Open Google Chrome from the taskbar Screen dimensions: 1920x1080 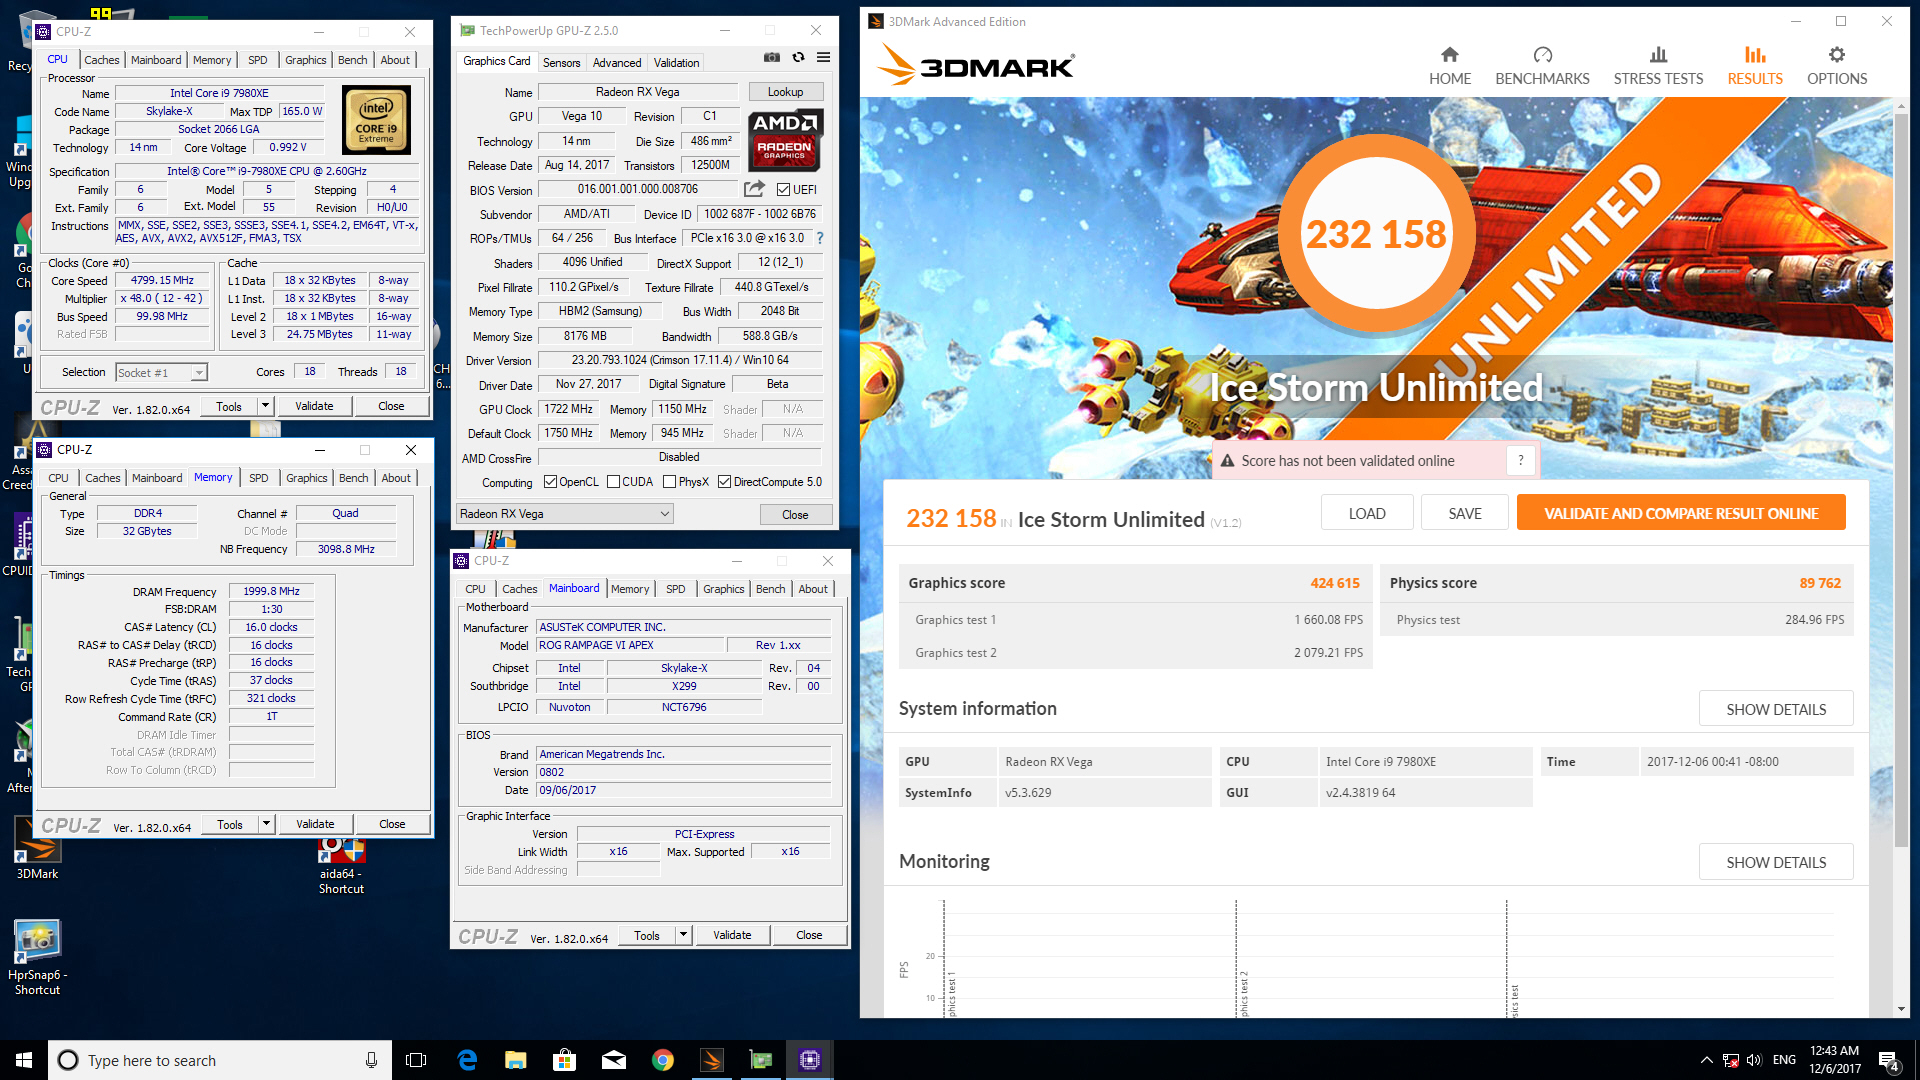[x=662, y=1060]
